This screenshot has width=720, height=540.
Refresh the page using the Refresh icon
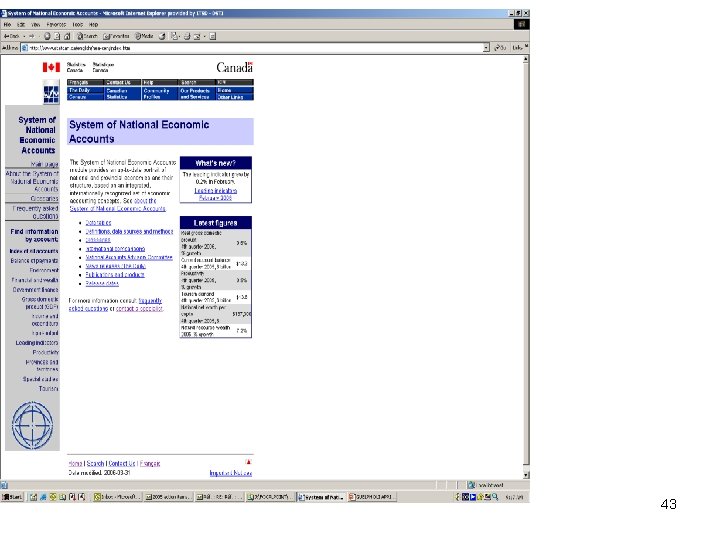point(57,36)
